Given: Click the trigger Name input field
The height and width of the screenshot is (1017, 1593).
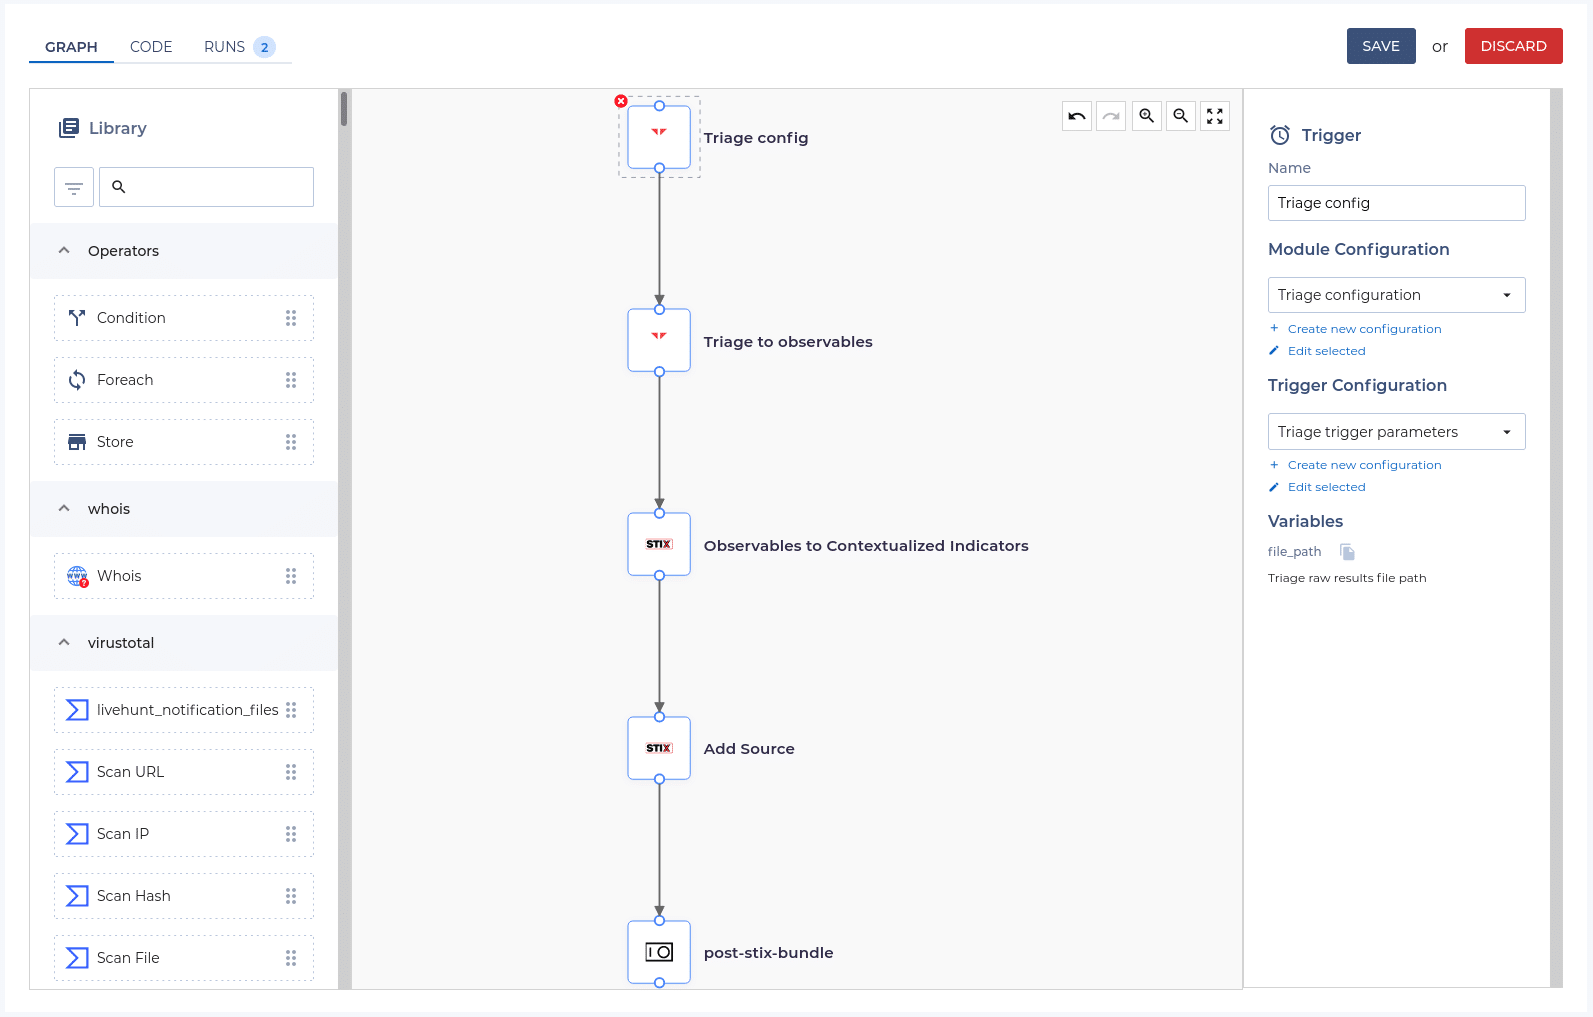Looking at the screenshot, I should coord(1396,203).
